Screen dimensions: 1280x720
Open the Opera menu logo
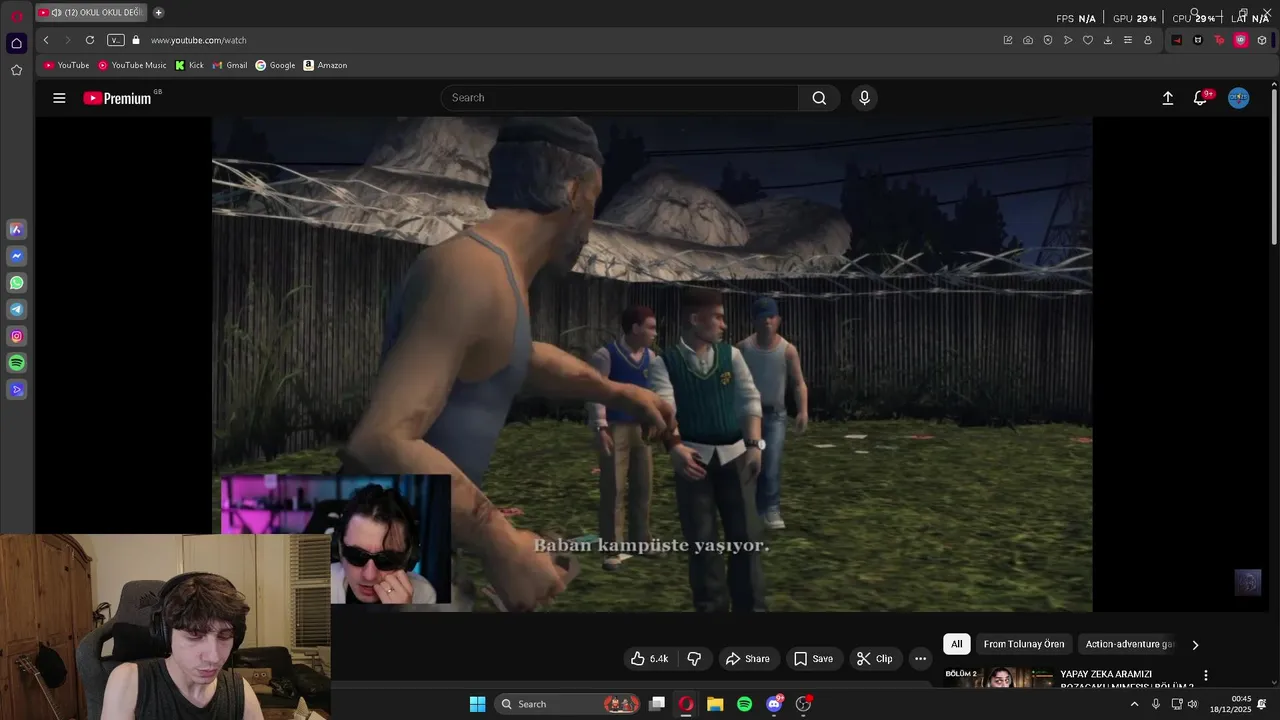pos(16,16)
